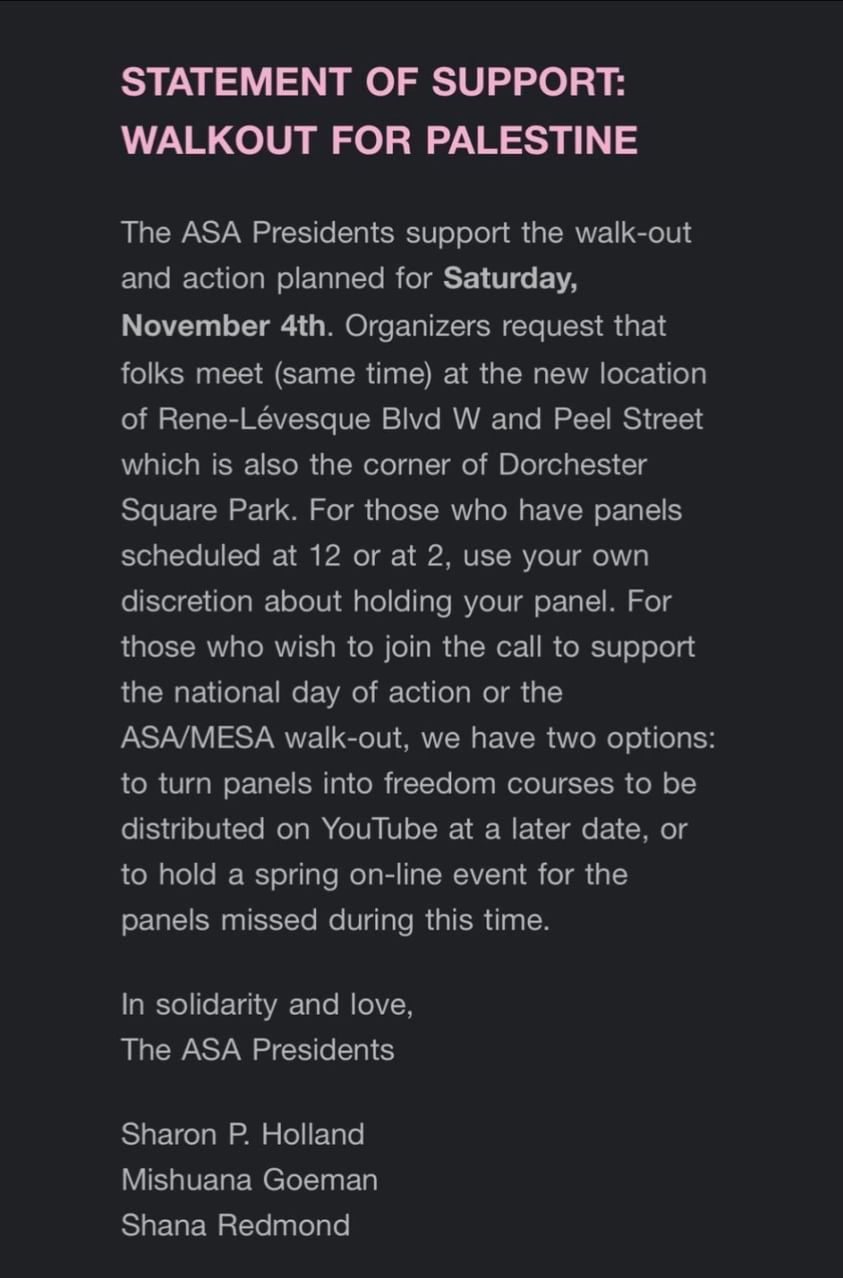This screenshot has width=843, height=1278.
Task: Click the phrase "freedom courses"
Action: [491, 783]
